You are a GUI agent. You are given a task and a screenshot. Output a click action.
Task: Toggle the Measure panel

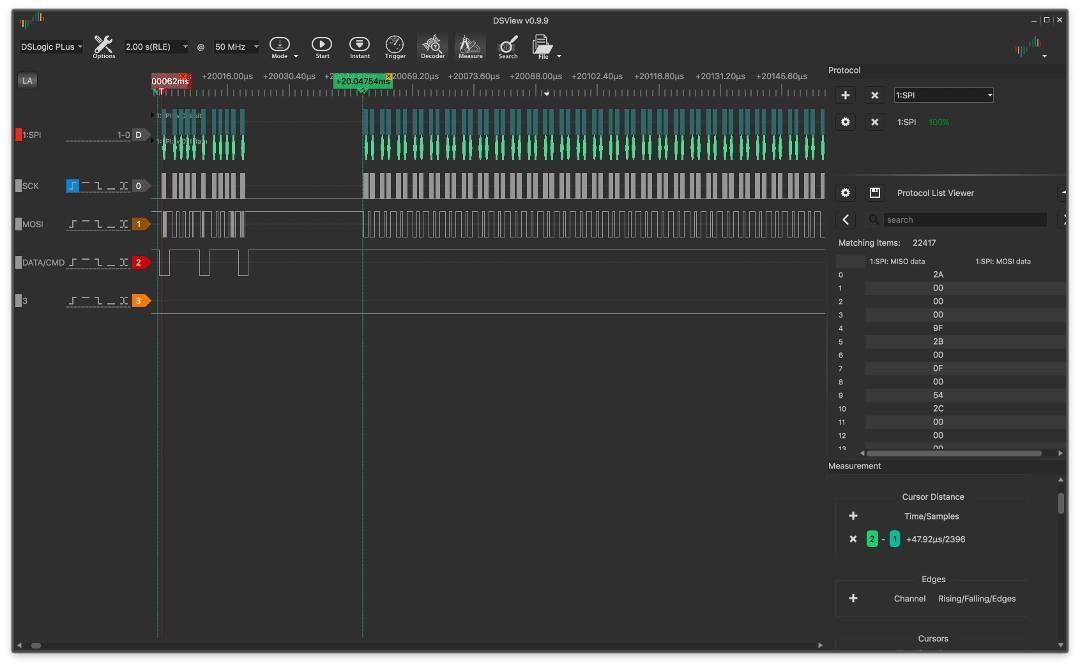pyautogui.click(x=470, y=47)
